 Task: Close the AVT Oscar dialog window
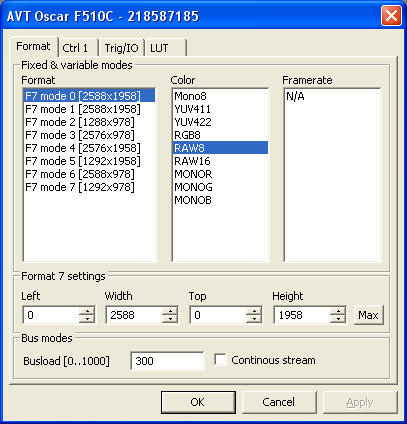[x=391, y=16]
